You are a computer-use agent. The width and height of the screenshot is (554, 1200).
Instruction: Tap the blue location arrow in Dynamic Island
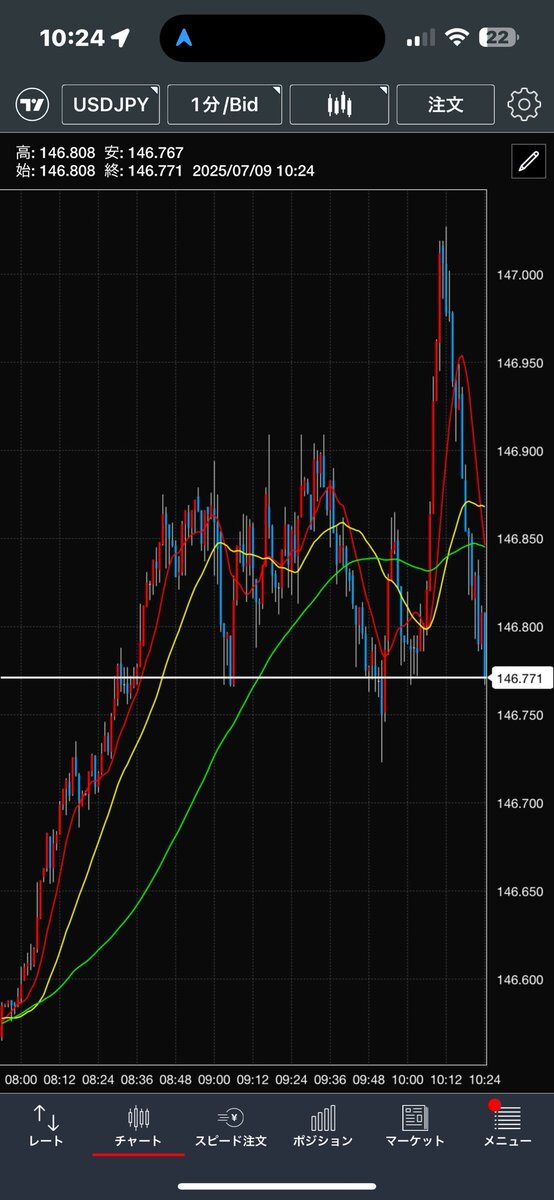[x=184, y=38]
